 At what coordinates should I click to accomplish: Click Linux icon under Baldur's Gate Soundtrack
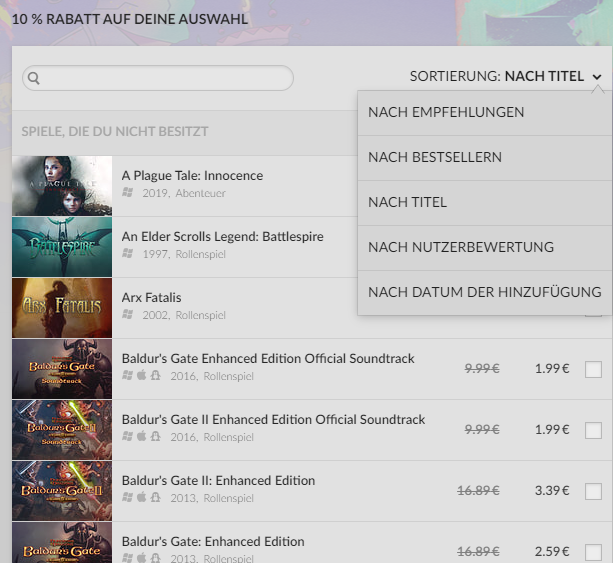(156, 375)
